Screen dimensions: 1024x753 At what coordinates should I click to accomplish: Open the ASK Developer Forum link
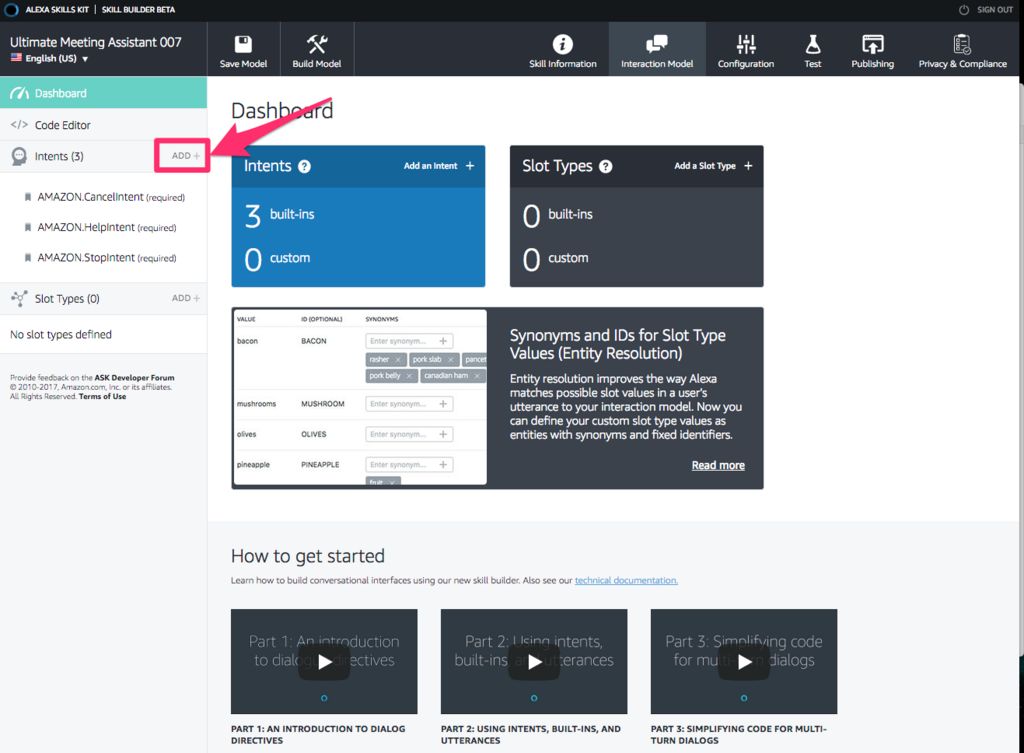(134, 377)
